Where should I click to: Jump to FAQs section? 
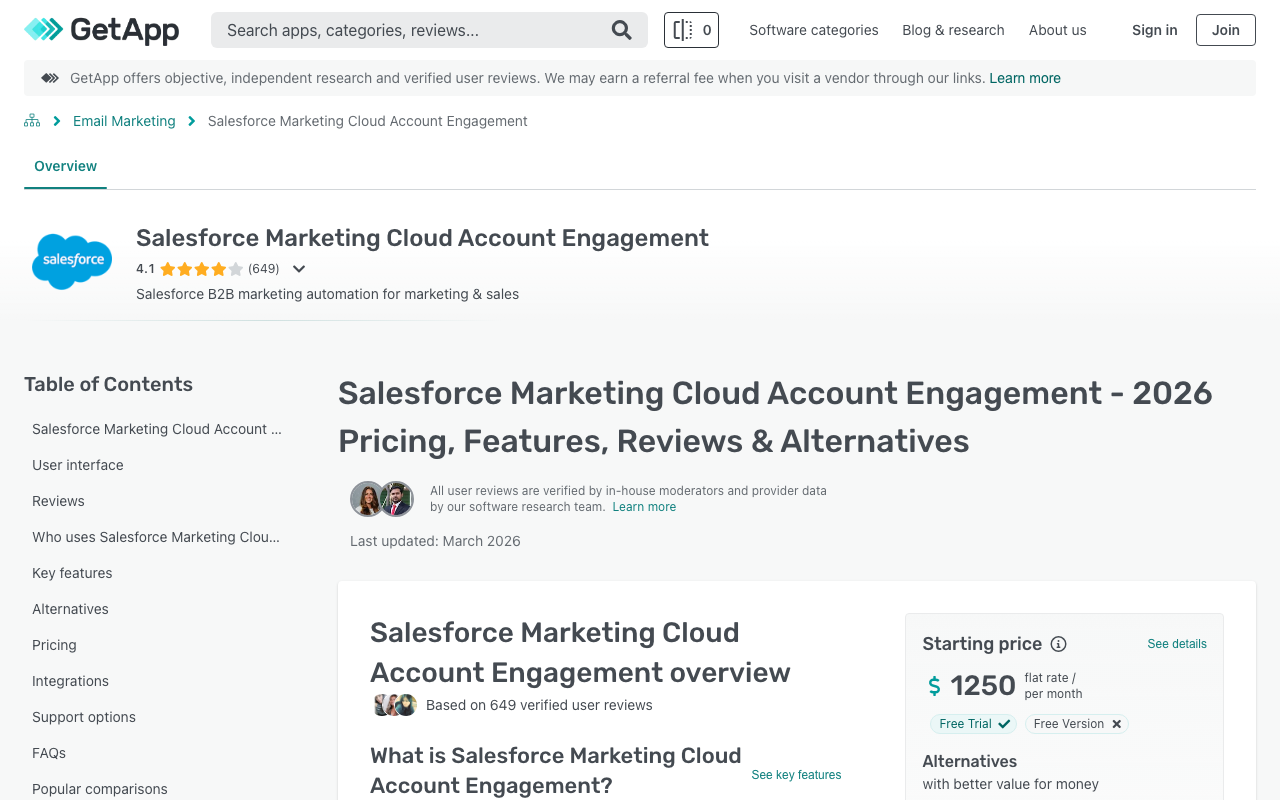click(49, 753)
